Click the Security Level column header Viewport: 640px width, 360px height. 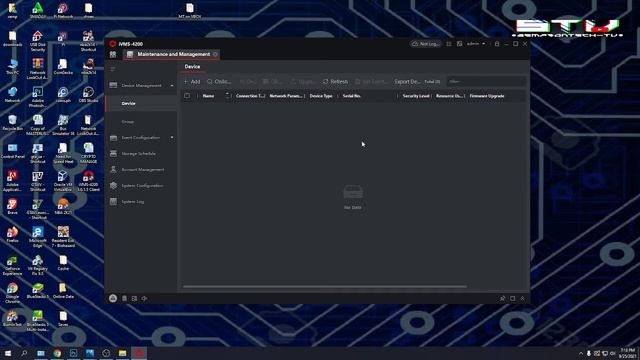416,96
